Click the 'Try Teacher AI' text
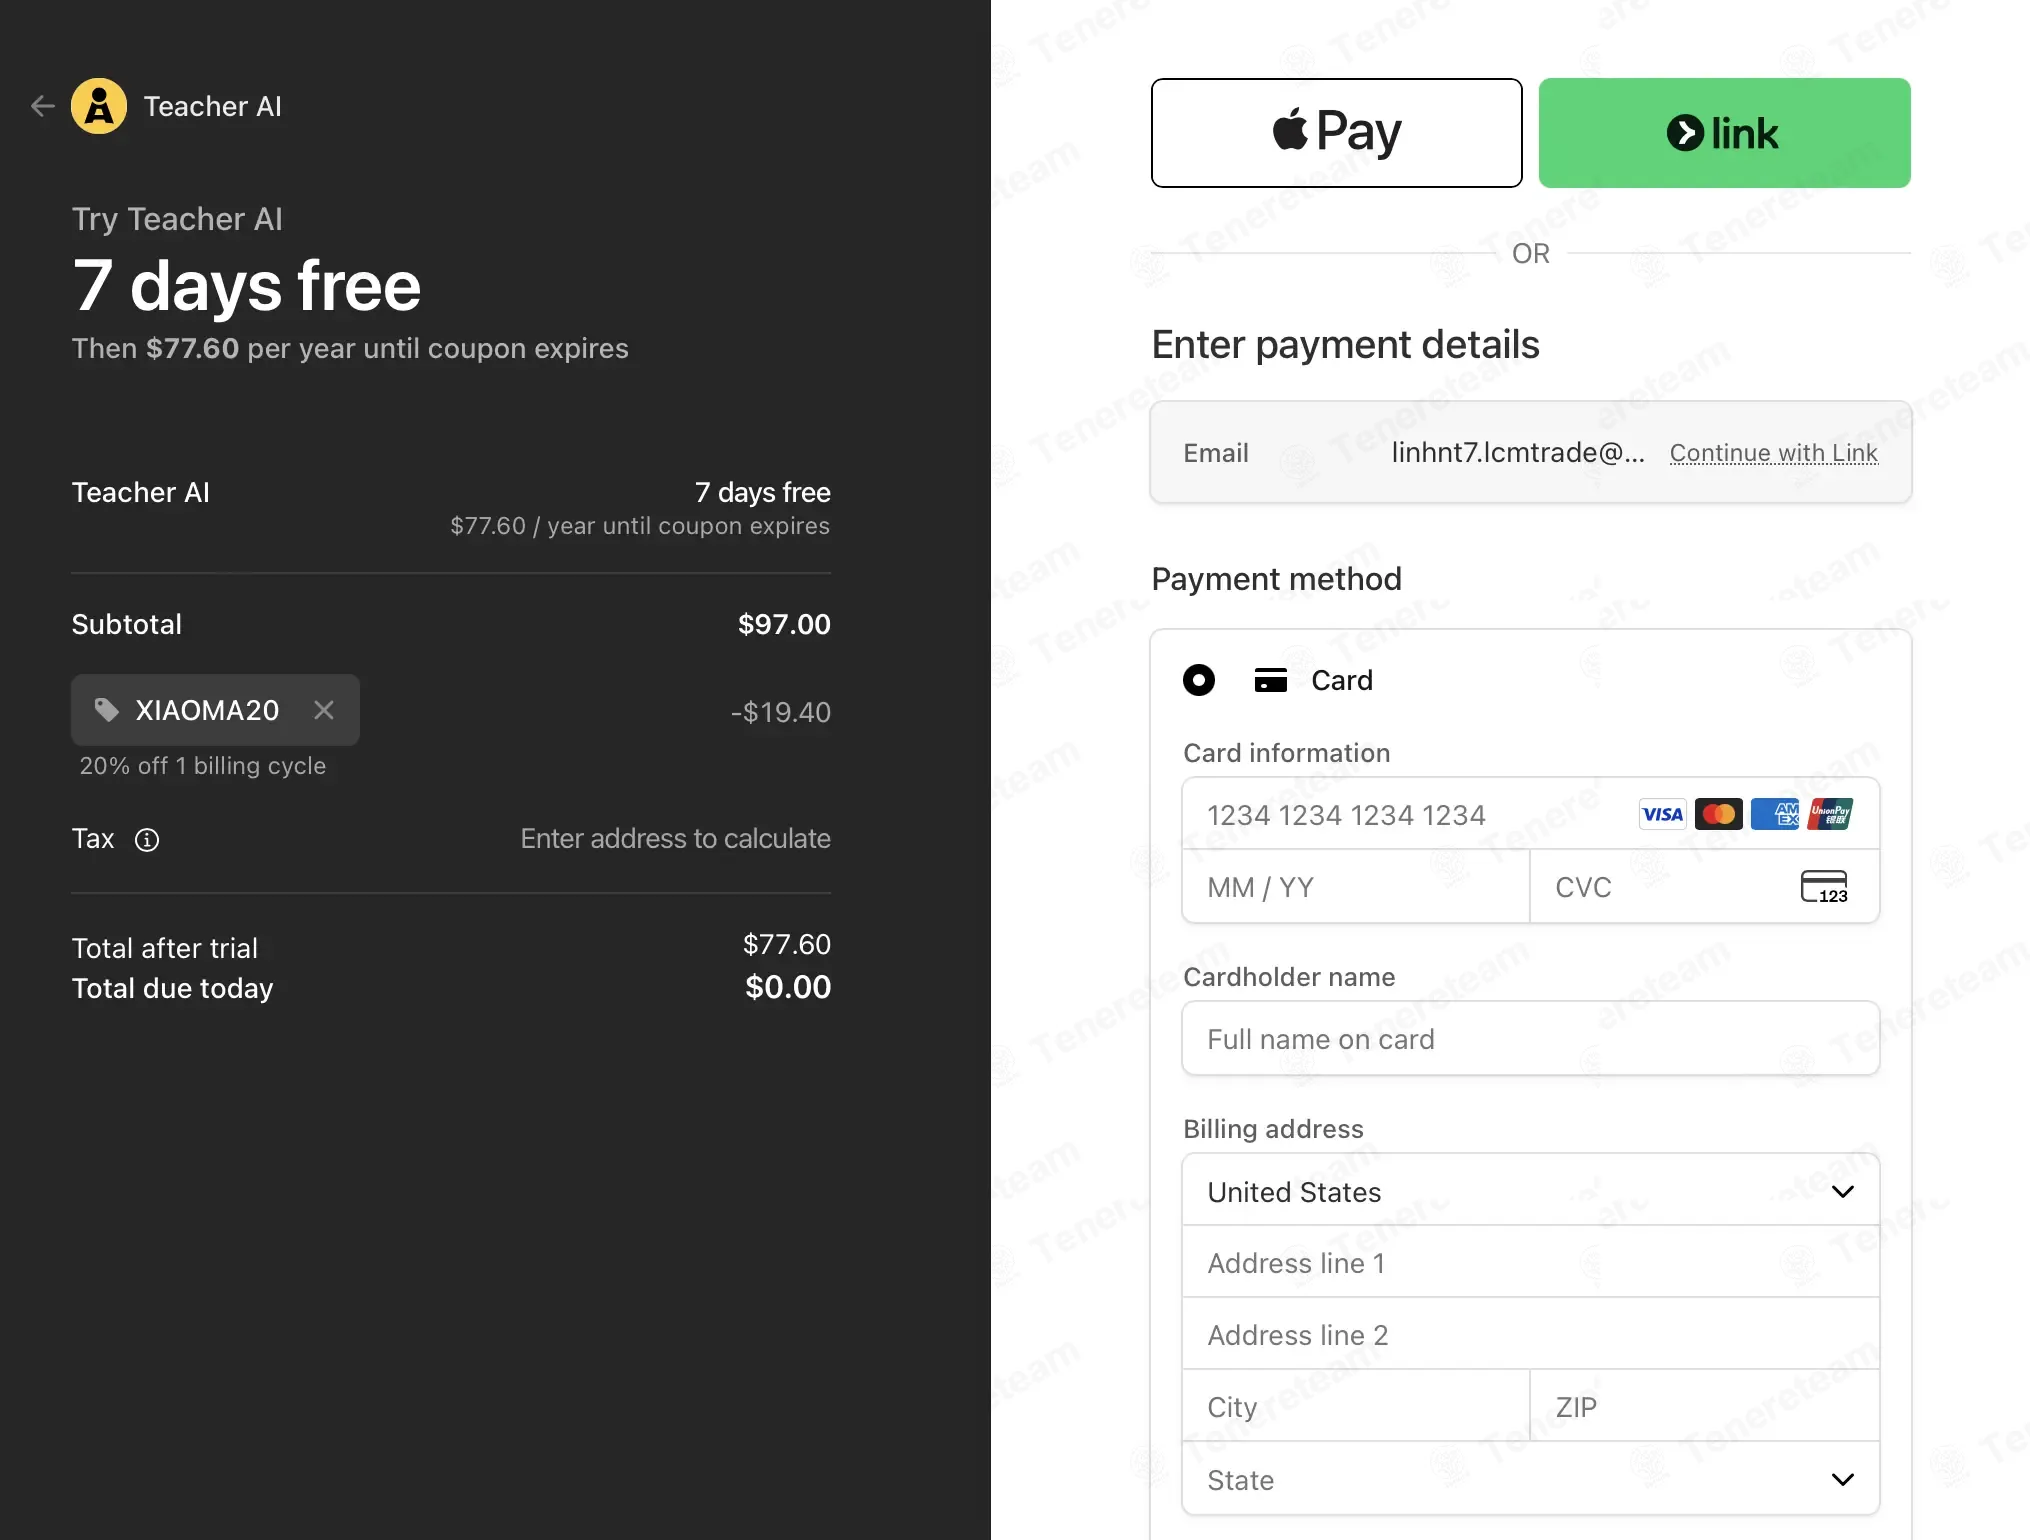 177,219
